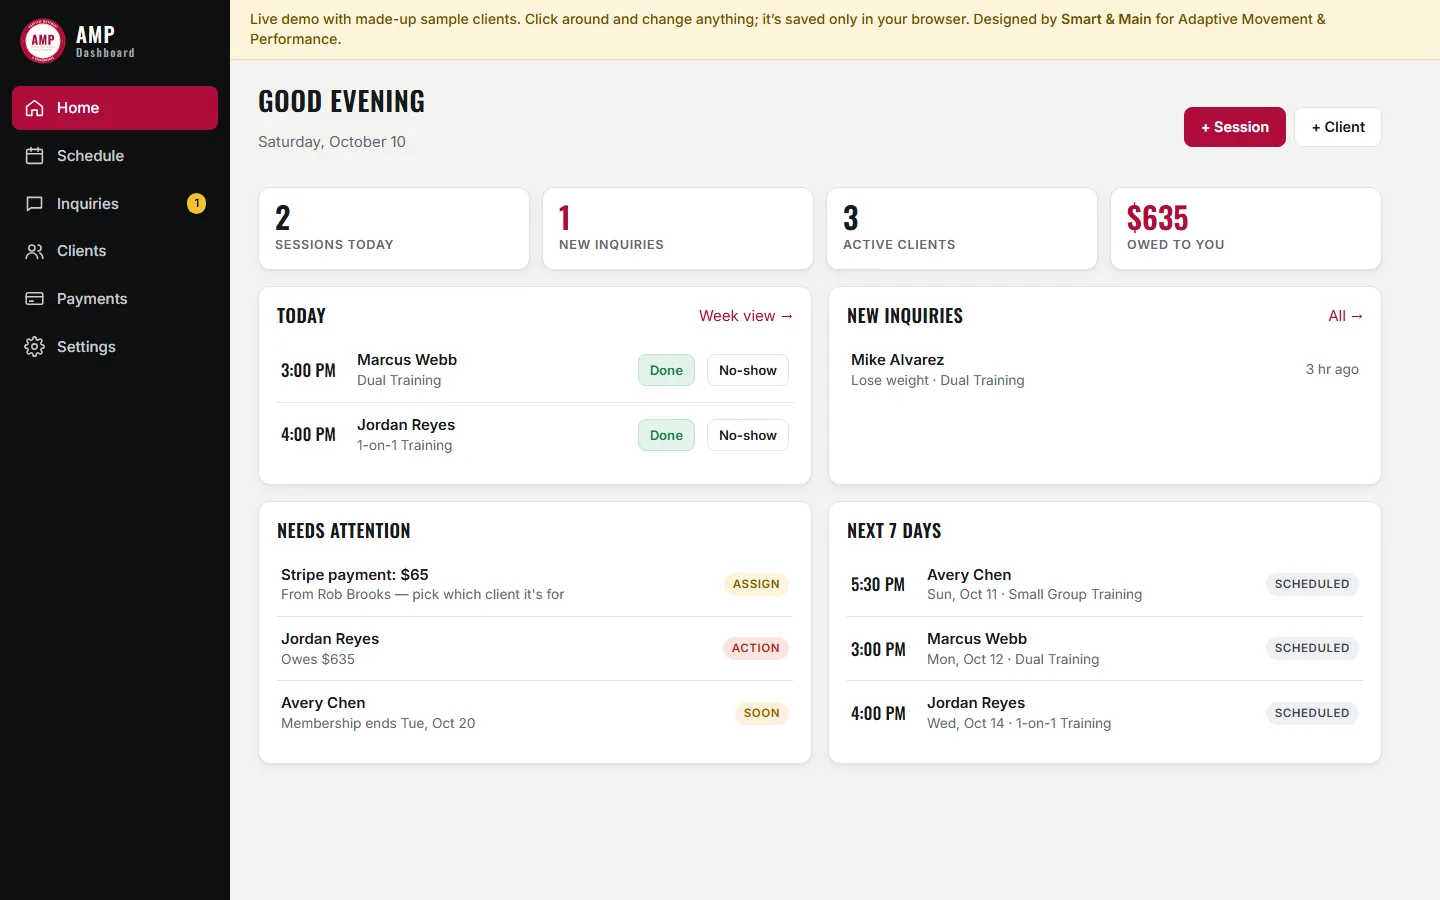Click the ACTION tag for Jordan Reyes
This screenshot has width=1440, height=900.
(755, 648)
